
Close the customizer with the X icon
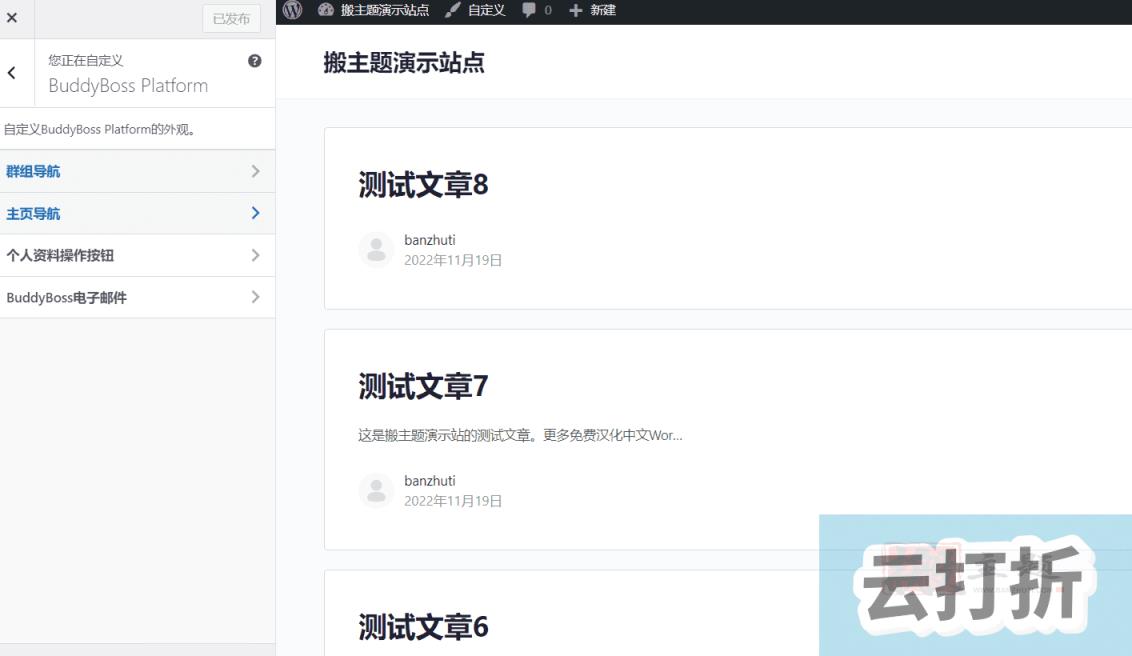pos(12,18)
